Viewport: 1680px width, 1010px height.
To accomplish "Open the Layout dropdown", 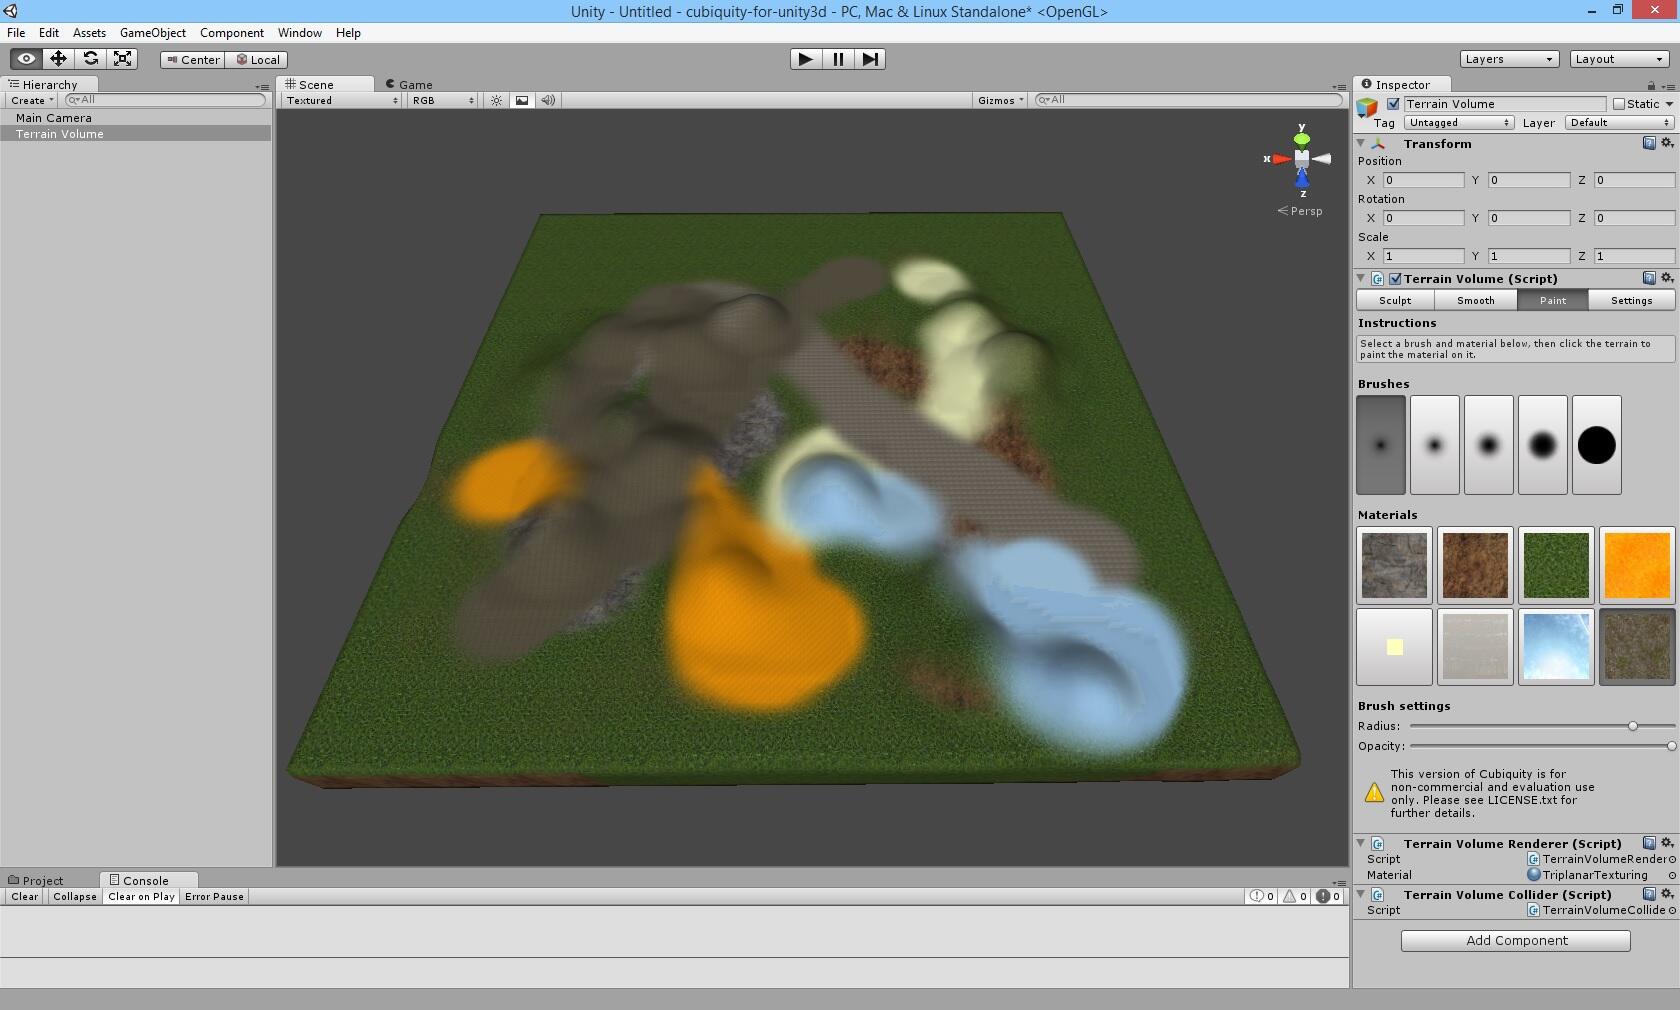I will 1619,59.
